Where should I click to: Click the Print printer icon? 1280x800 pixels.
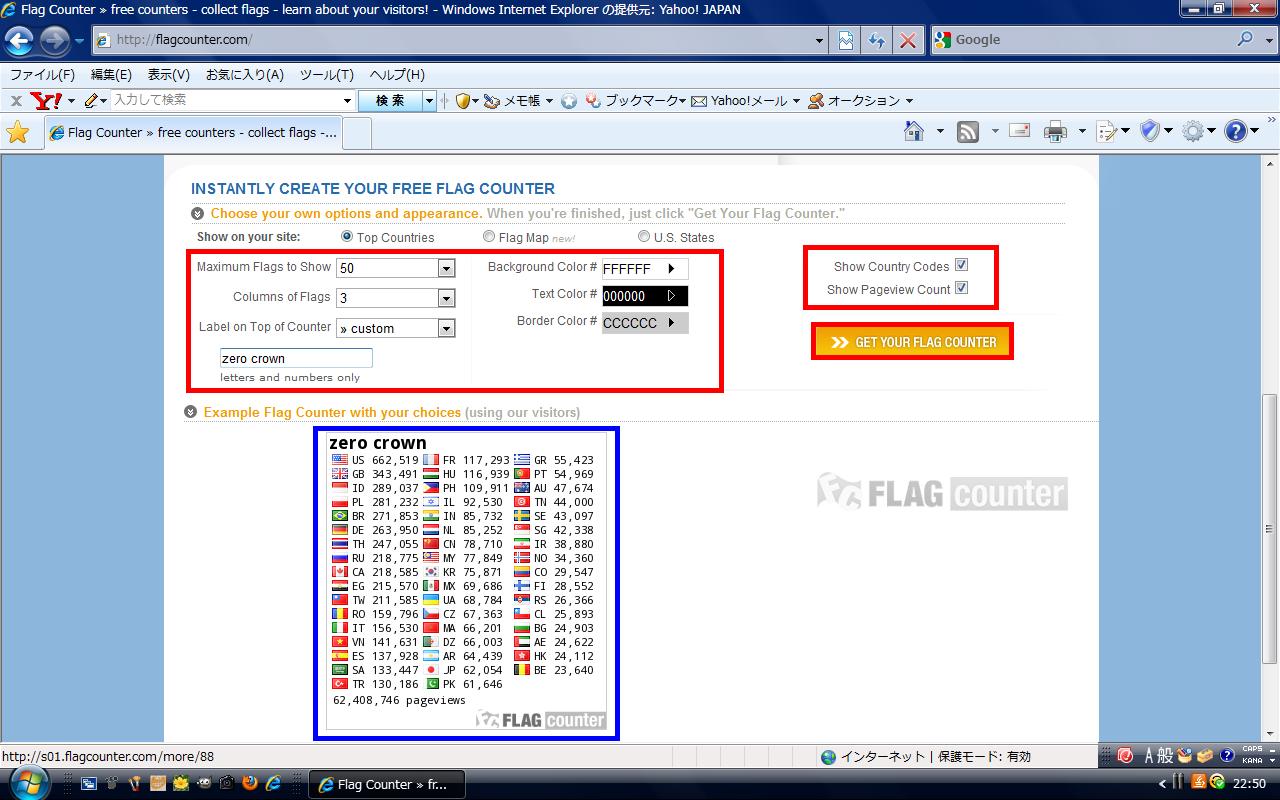pos(1055,131)
